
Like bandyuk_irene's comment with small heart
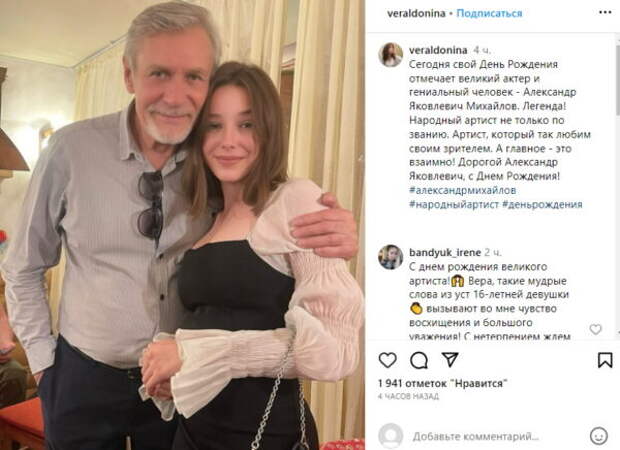click(x=595, y=329)
